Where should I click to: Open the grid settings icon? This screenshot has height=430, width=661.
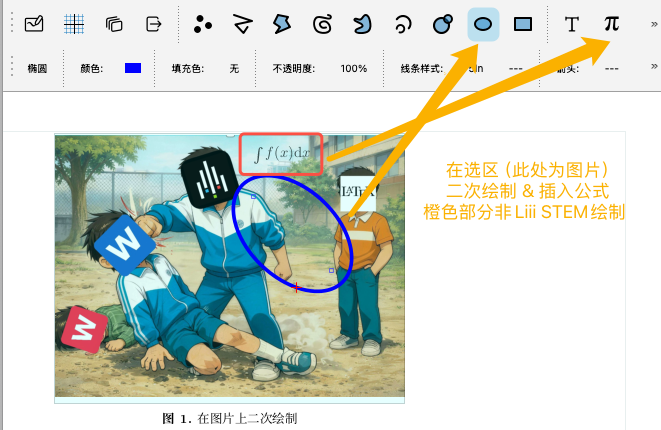click(x=74, y=24)
